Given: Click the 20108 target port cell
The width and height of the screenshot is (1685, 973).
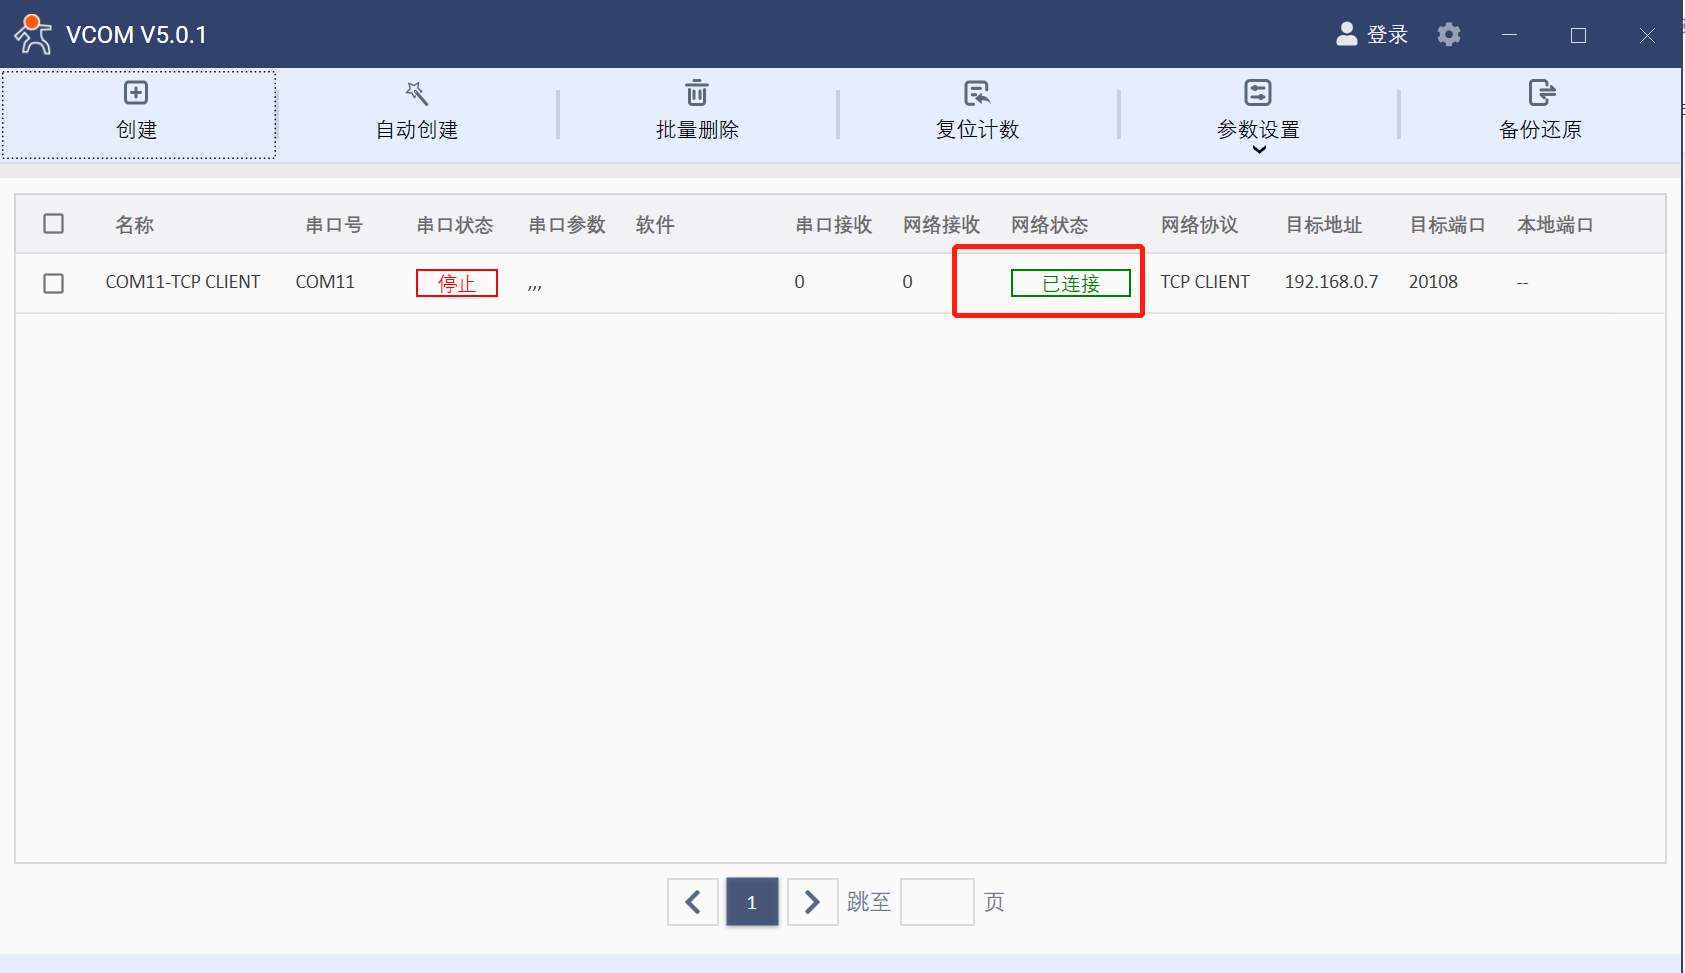Looking at the screenshot, I should pyautogui.click(x=1433, y=282).
